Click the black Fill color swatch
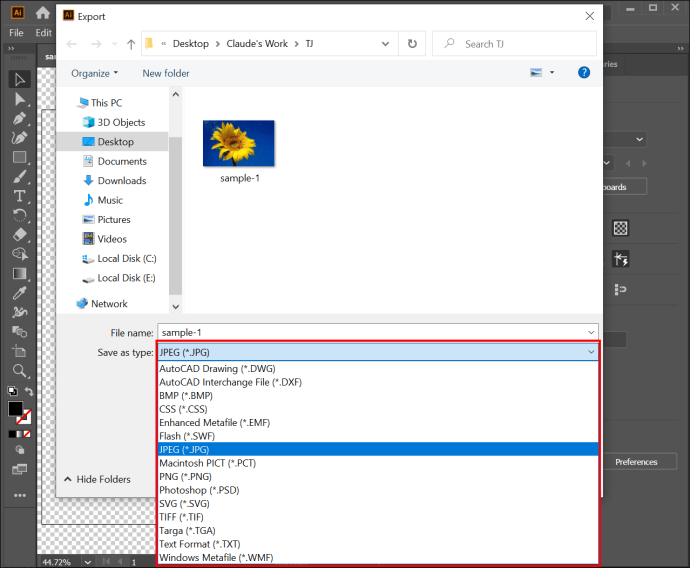 point(15,409)
